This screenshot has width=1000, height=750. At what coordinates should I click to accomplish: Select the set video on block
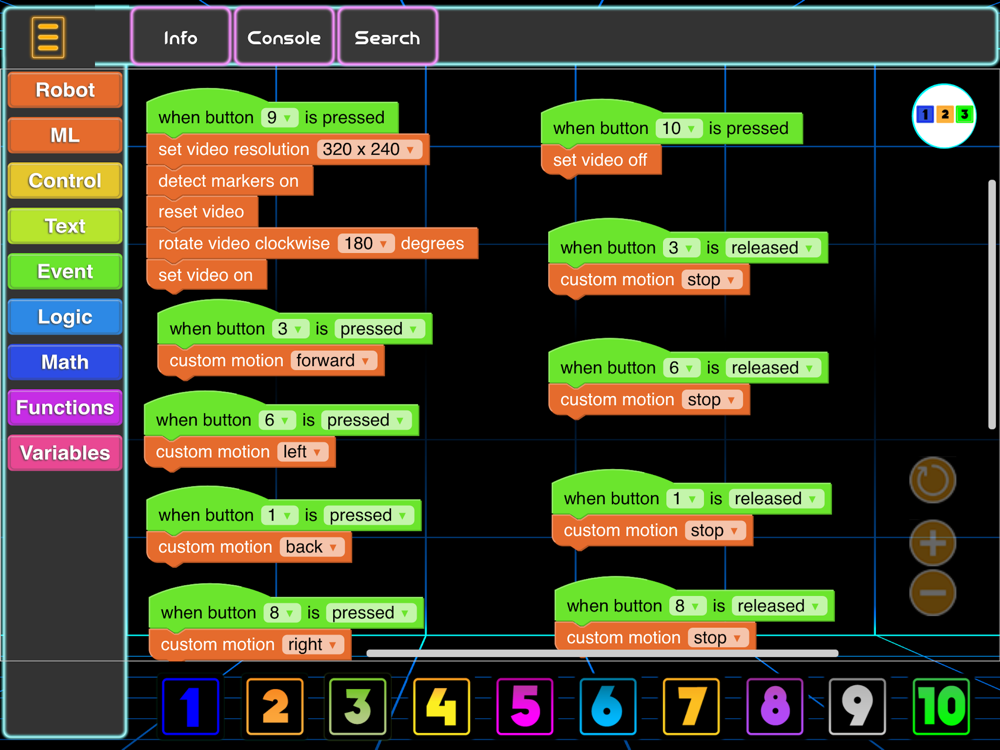[207, 275]
